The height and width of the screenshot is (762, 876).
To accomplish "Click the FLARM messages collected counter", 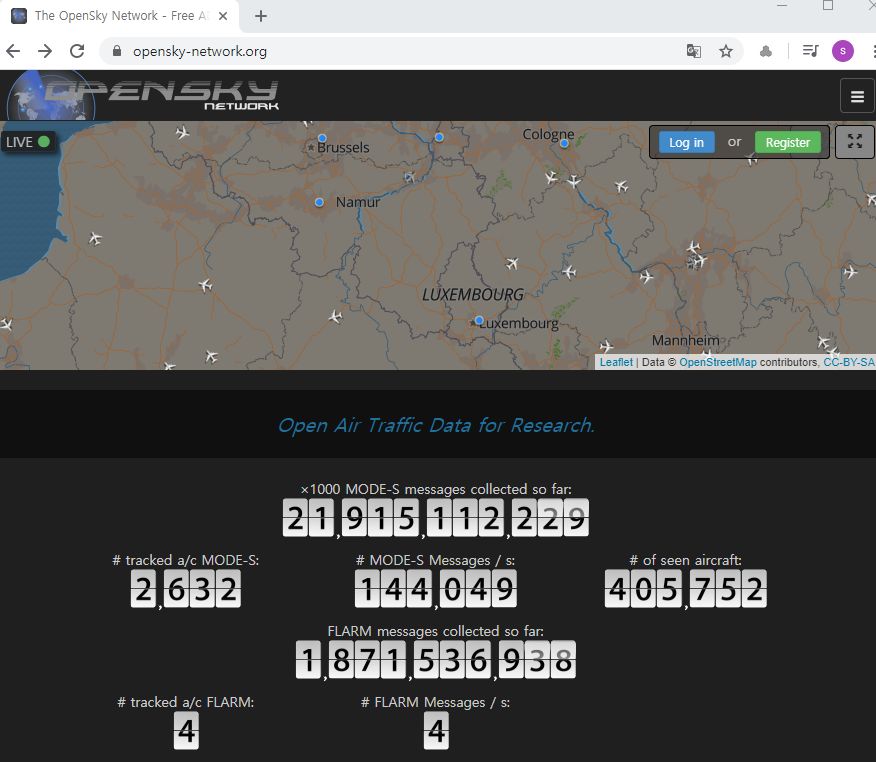I will coord(436,659).
